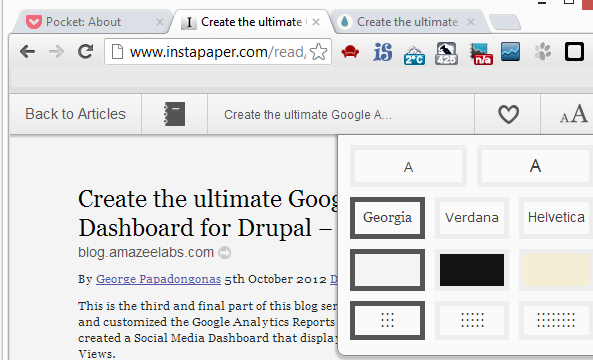Open the blue line-chart extension icon

511,52
